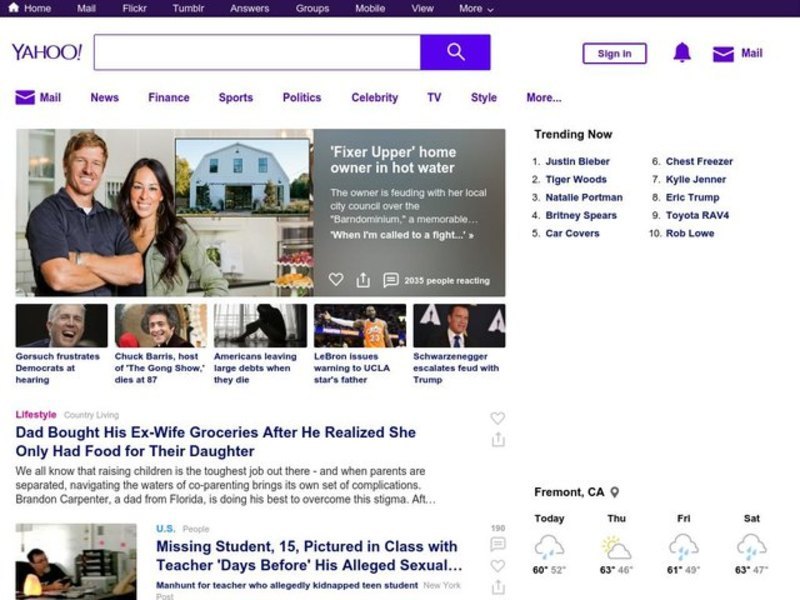Share the Fixer Upper story
The width and height of the screenshot is (800, 600).
pyautogui.click(x=363, y=280)
